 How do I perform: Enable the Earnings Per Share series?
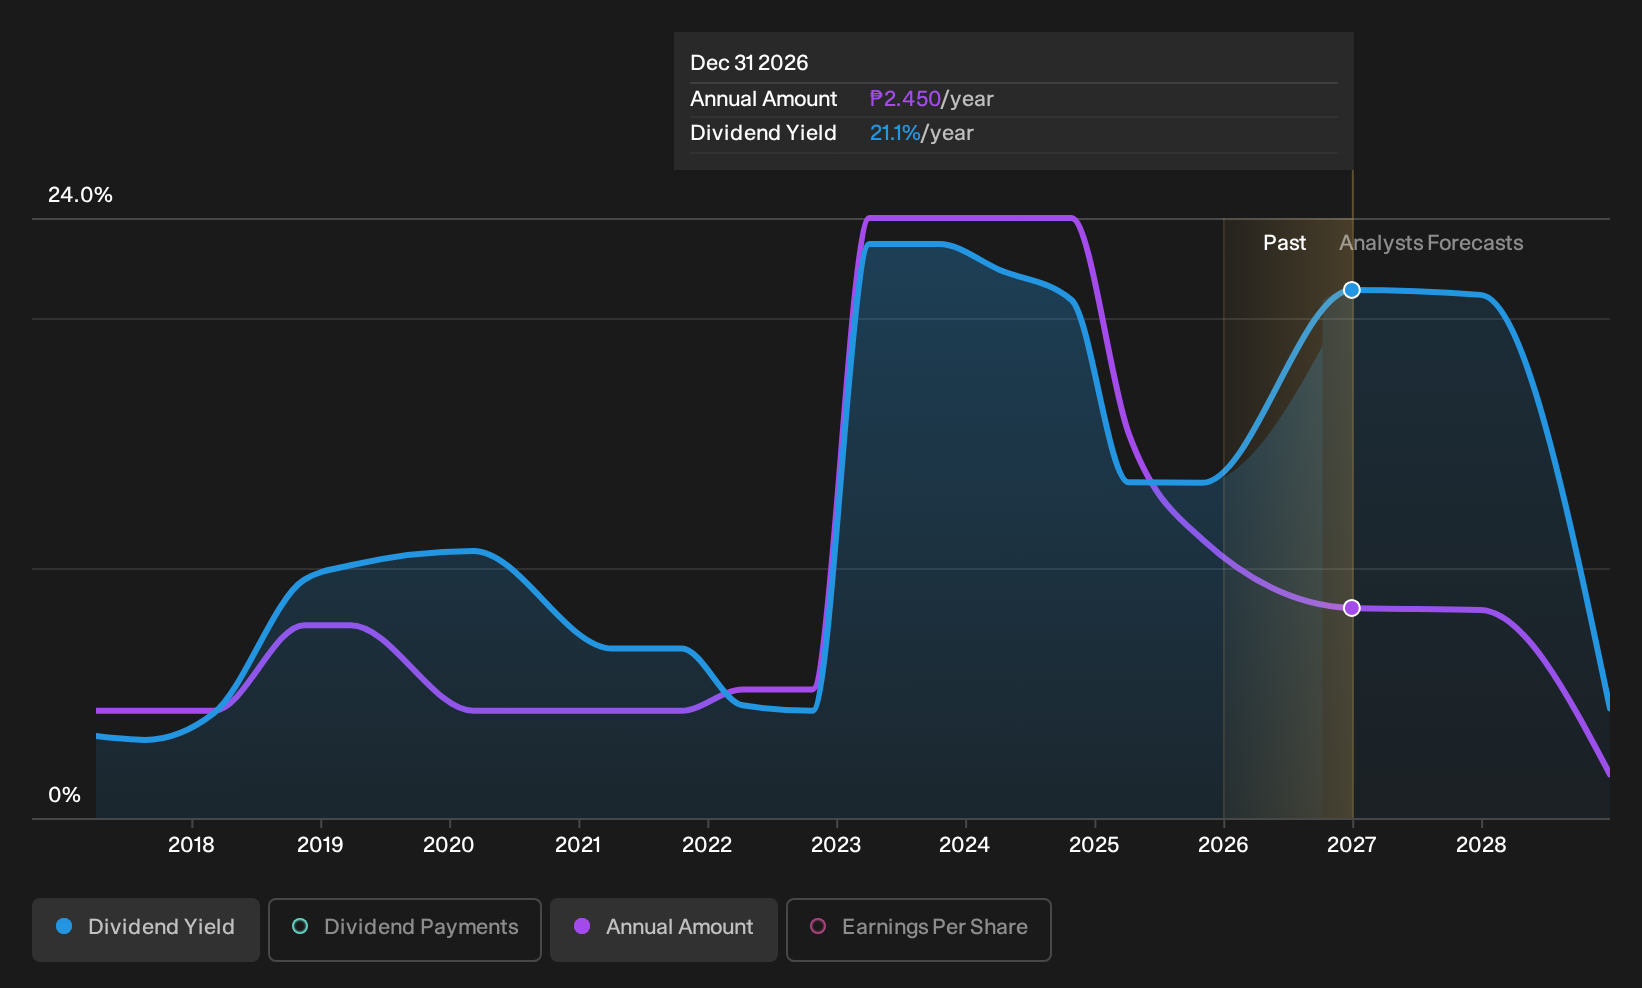(919, 930)
